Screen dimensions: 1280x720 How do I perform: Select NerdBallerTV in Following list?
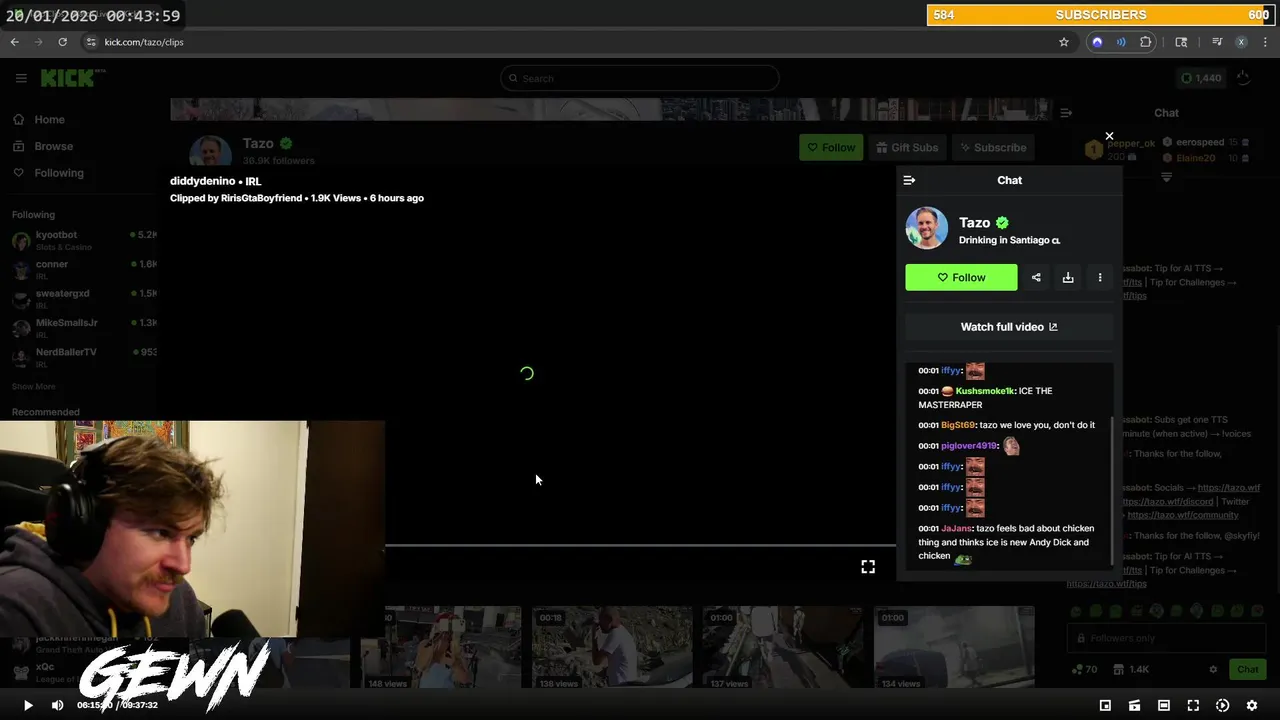click(x=84, y=356)
